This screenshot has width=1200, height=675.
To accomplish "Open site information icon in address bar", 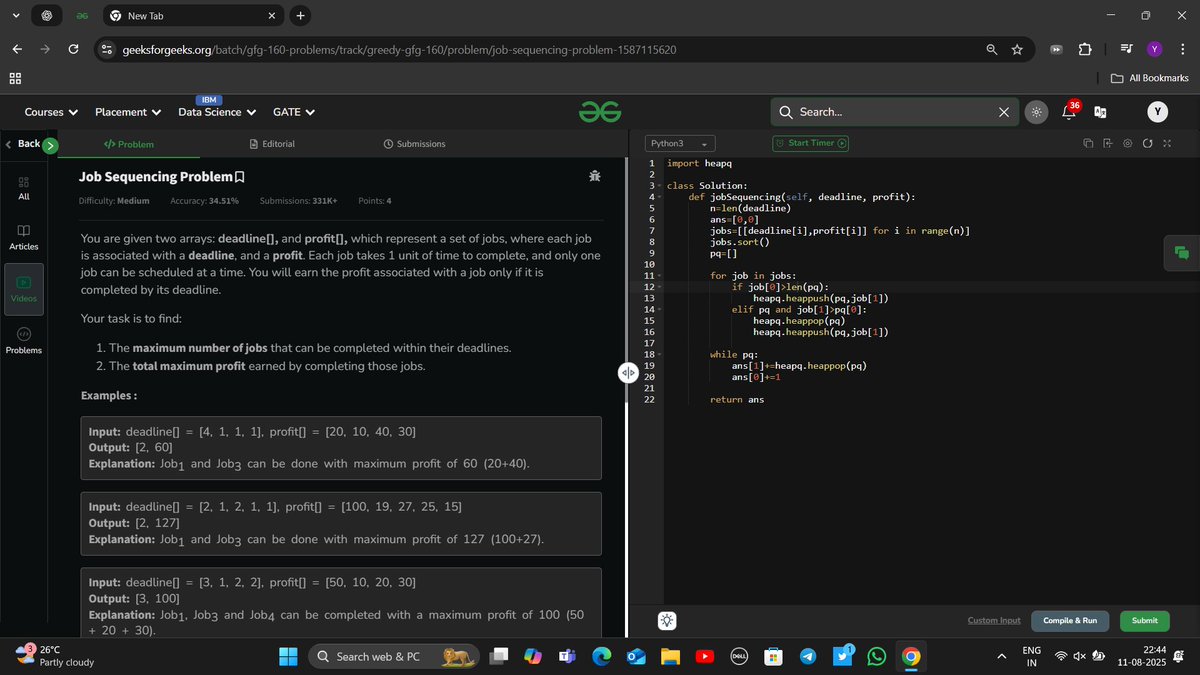I will point(107,49).
